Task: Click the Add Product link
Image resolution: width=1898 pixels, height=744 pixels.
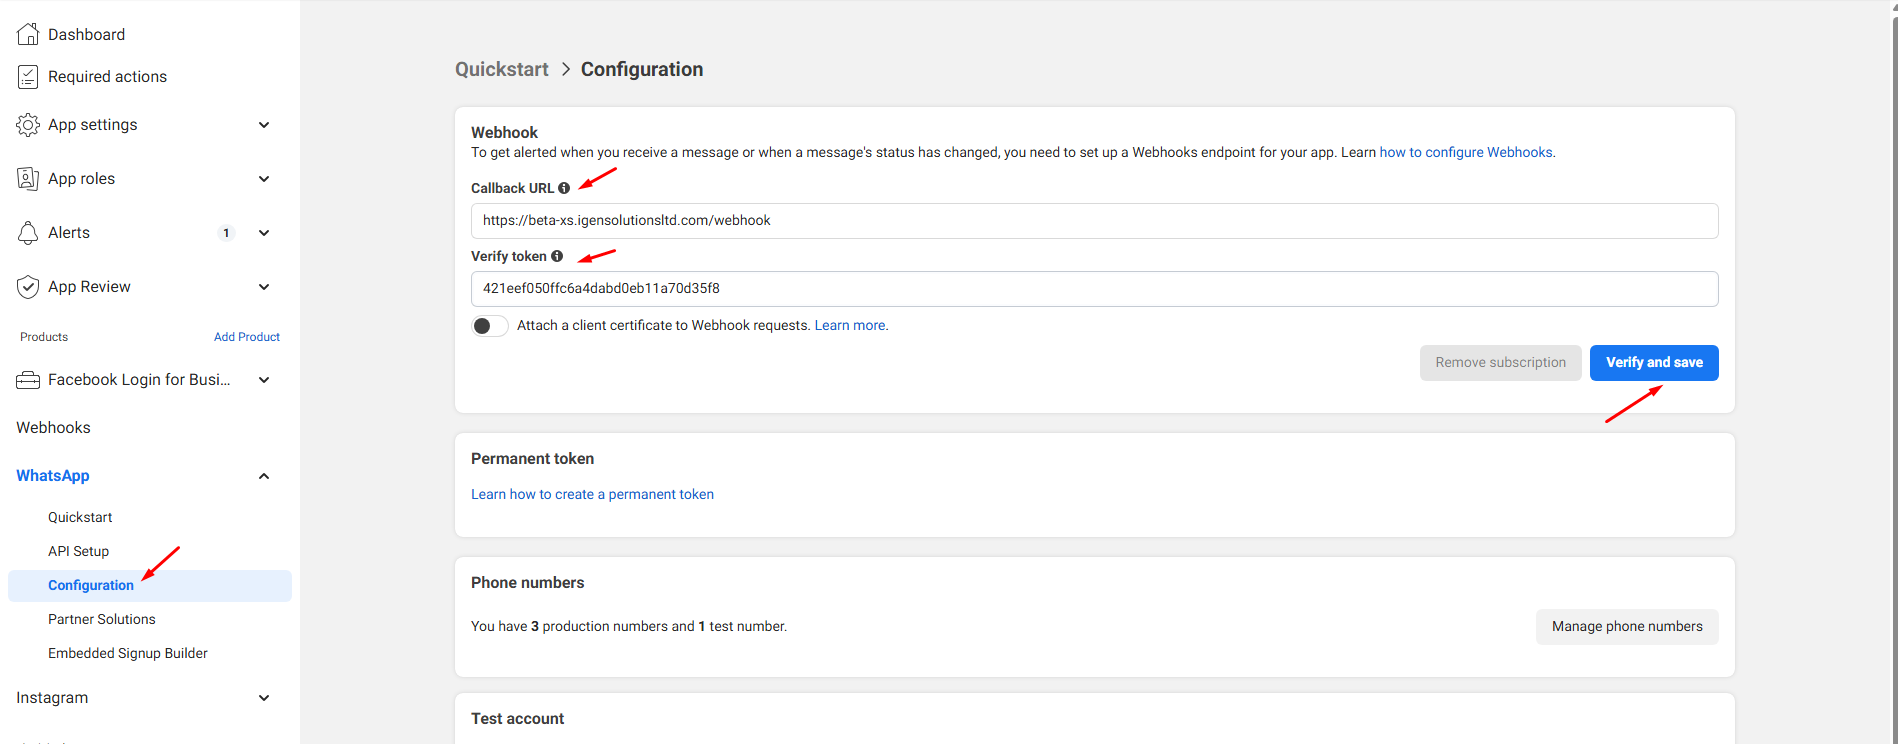Action: point(246,337)
